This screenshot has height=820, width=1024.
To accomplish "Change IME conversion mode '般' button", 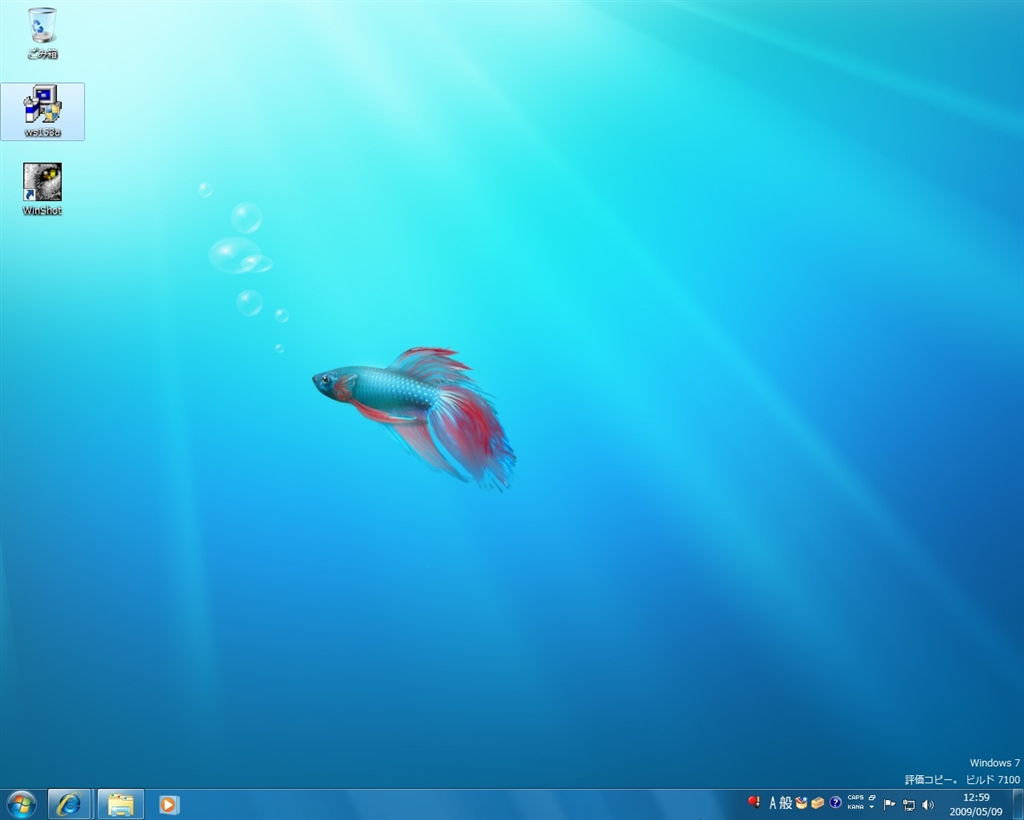I will point(786,803).
